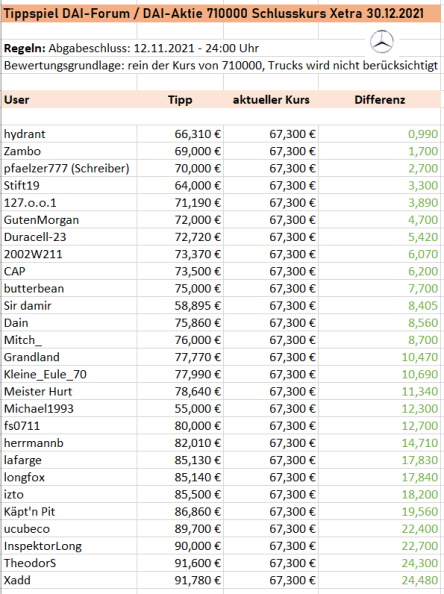The image size is (444, 594).
Task: Select the Käpt'n Pit user cell
Action: pyautogui.click(x=69, y=512)
